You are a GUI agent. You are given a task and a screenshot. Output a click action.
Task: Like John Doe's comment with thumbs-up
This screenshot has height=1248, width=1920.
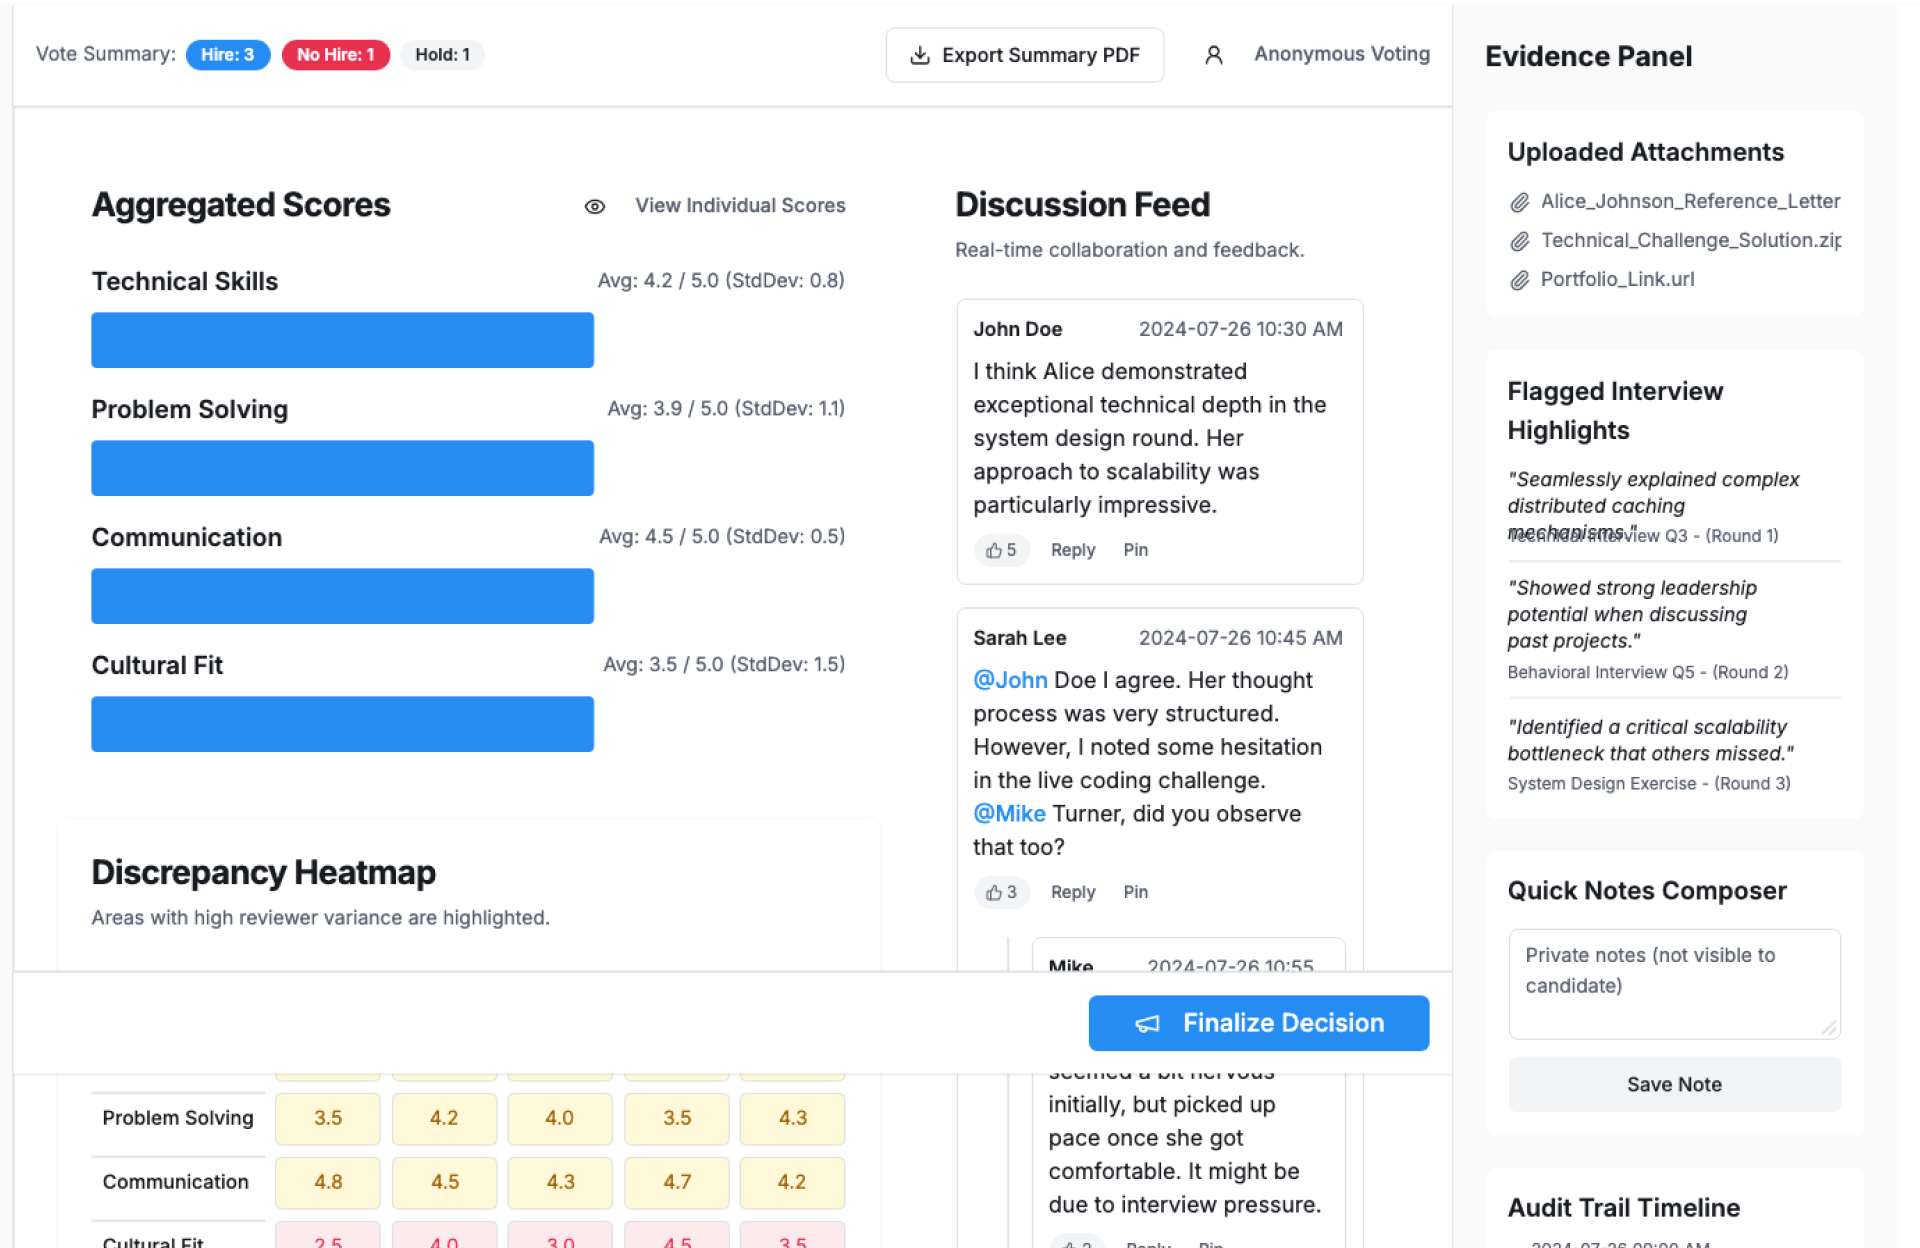coord(1000,550)
